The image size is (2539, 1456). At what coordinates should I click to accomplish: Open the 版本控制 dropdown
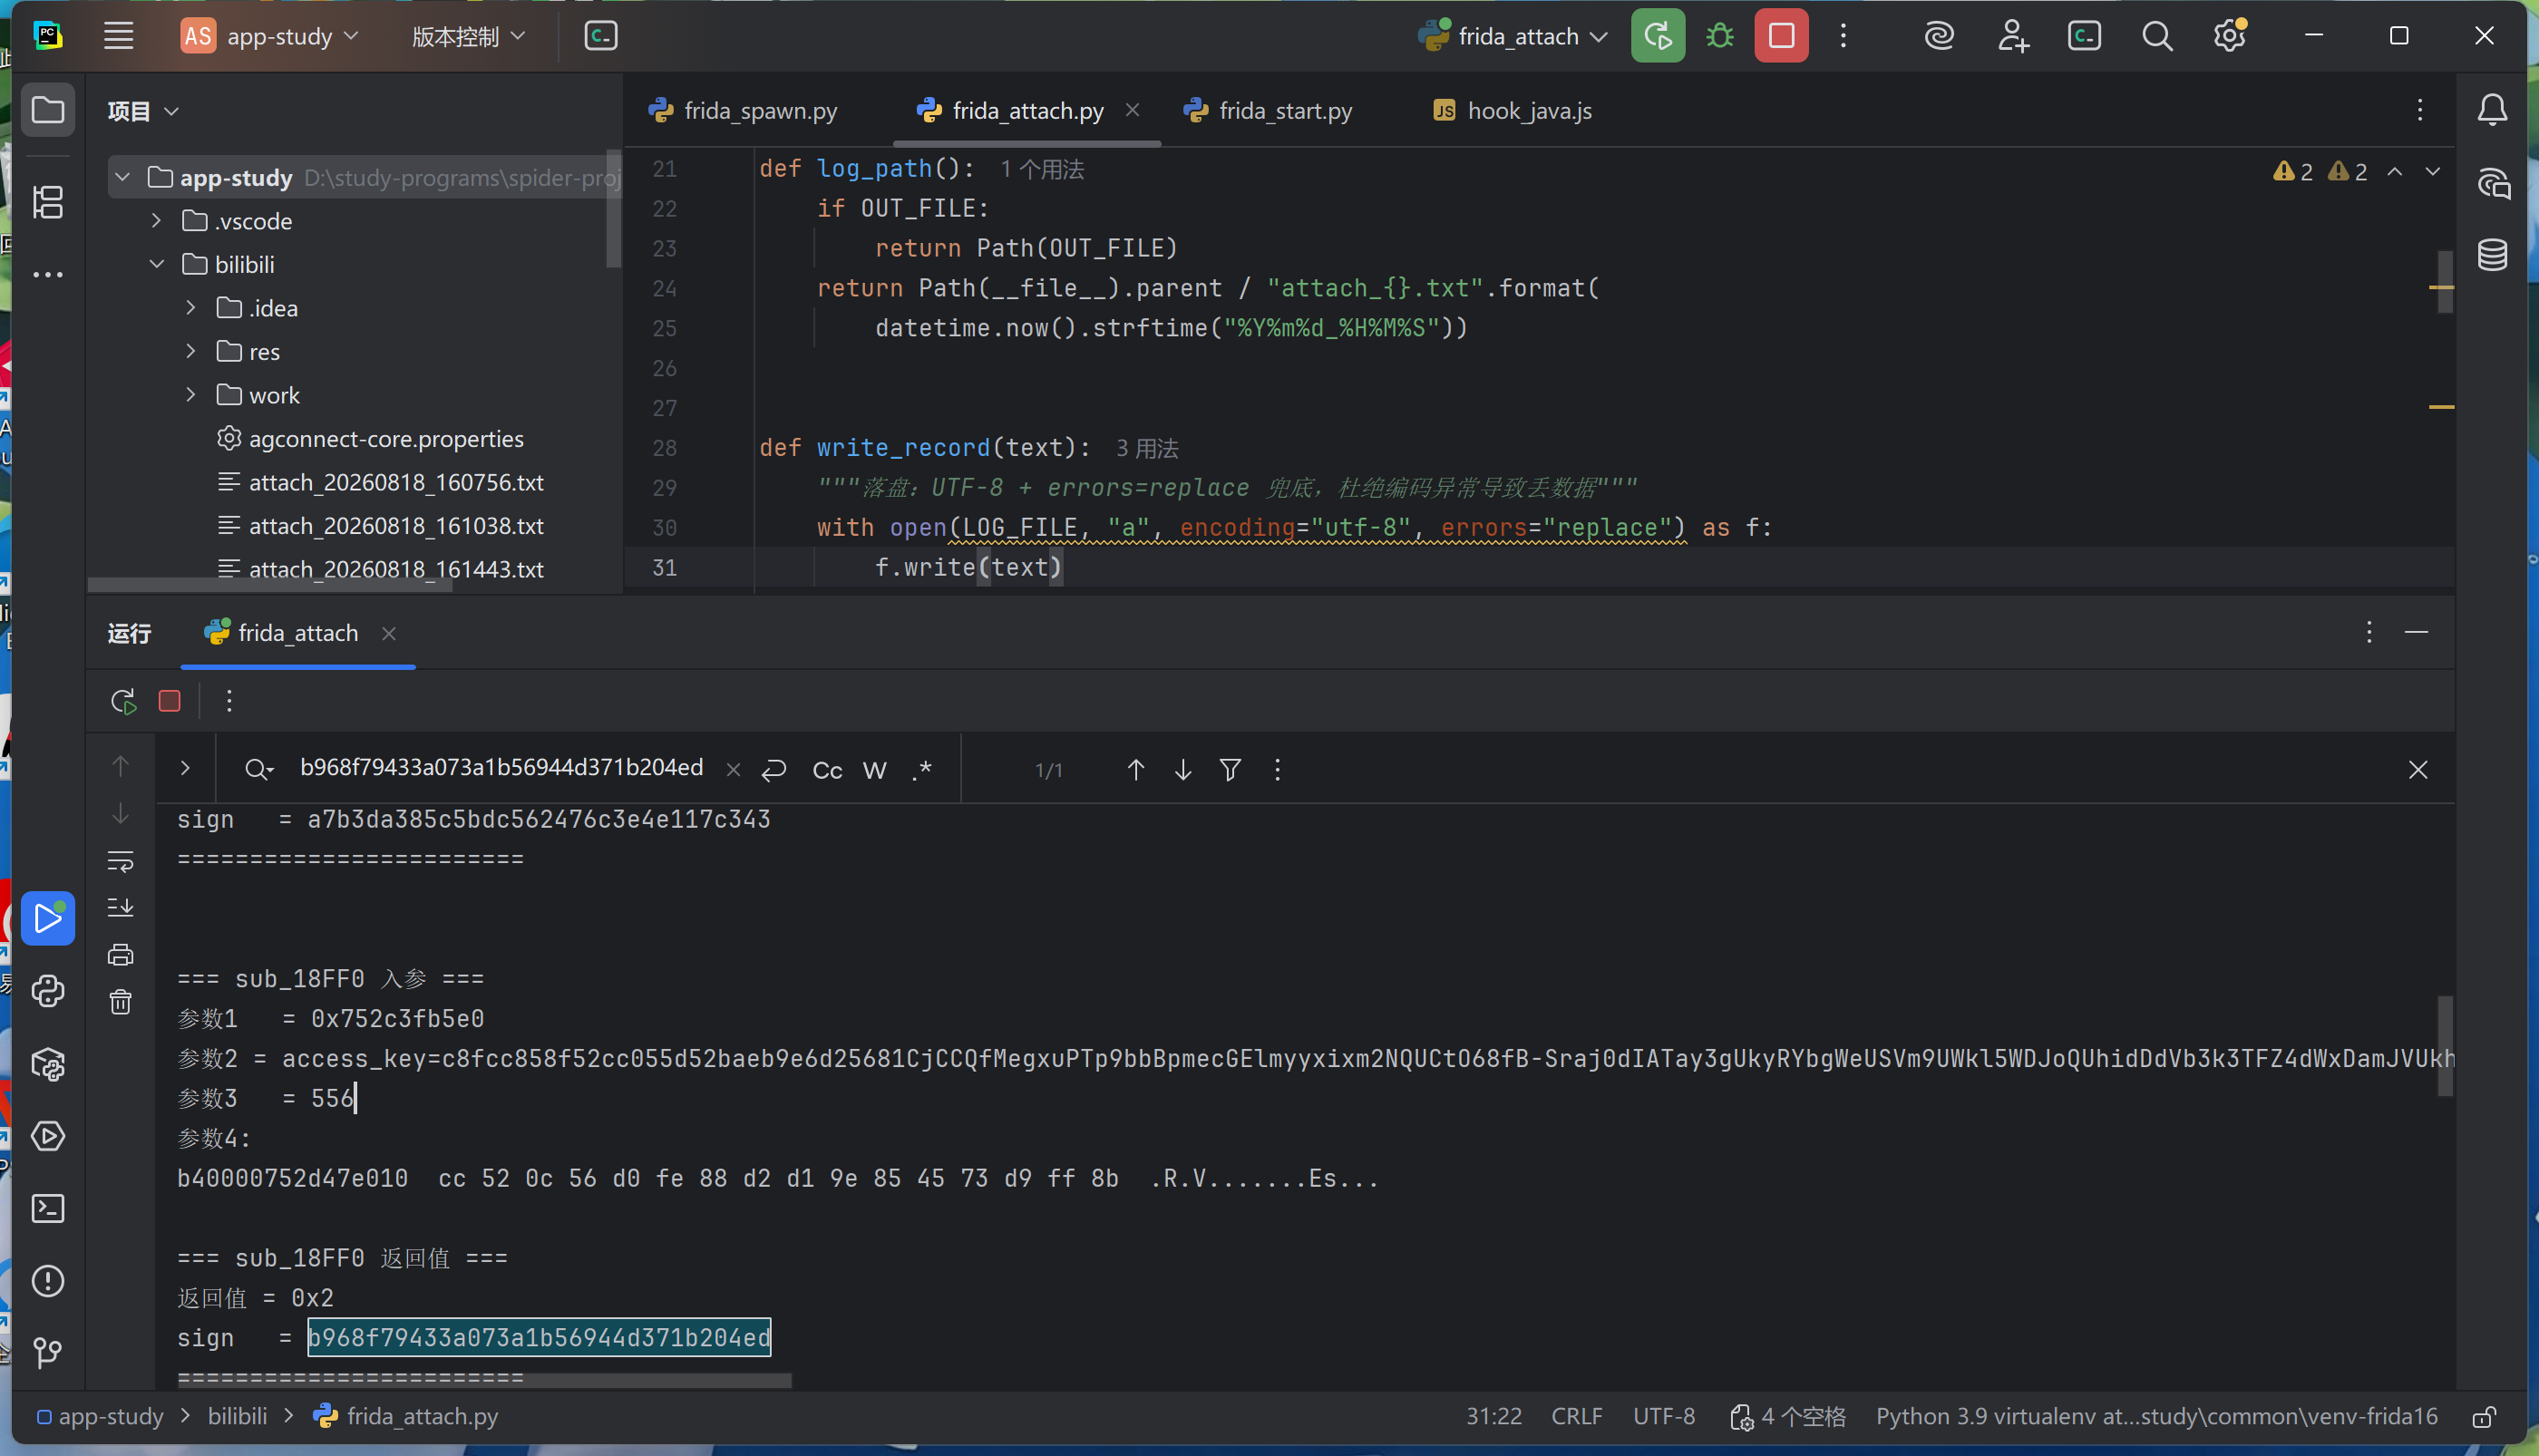click(468, 36)
